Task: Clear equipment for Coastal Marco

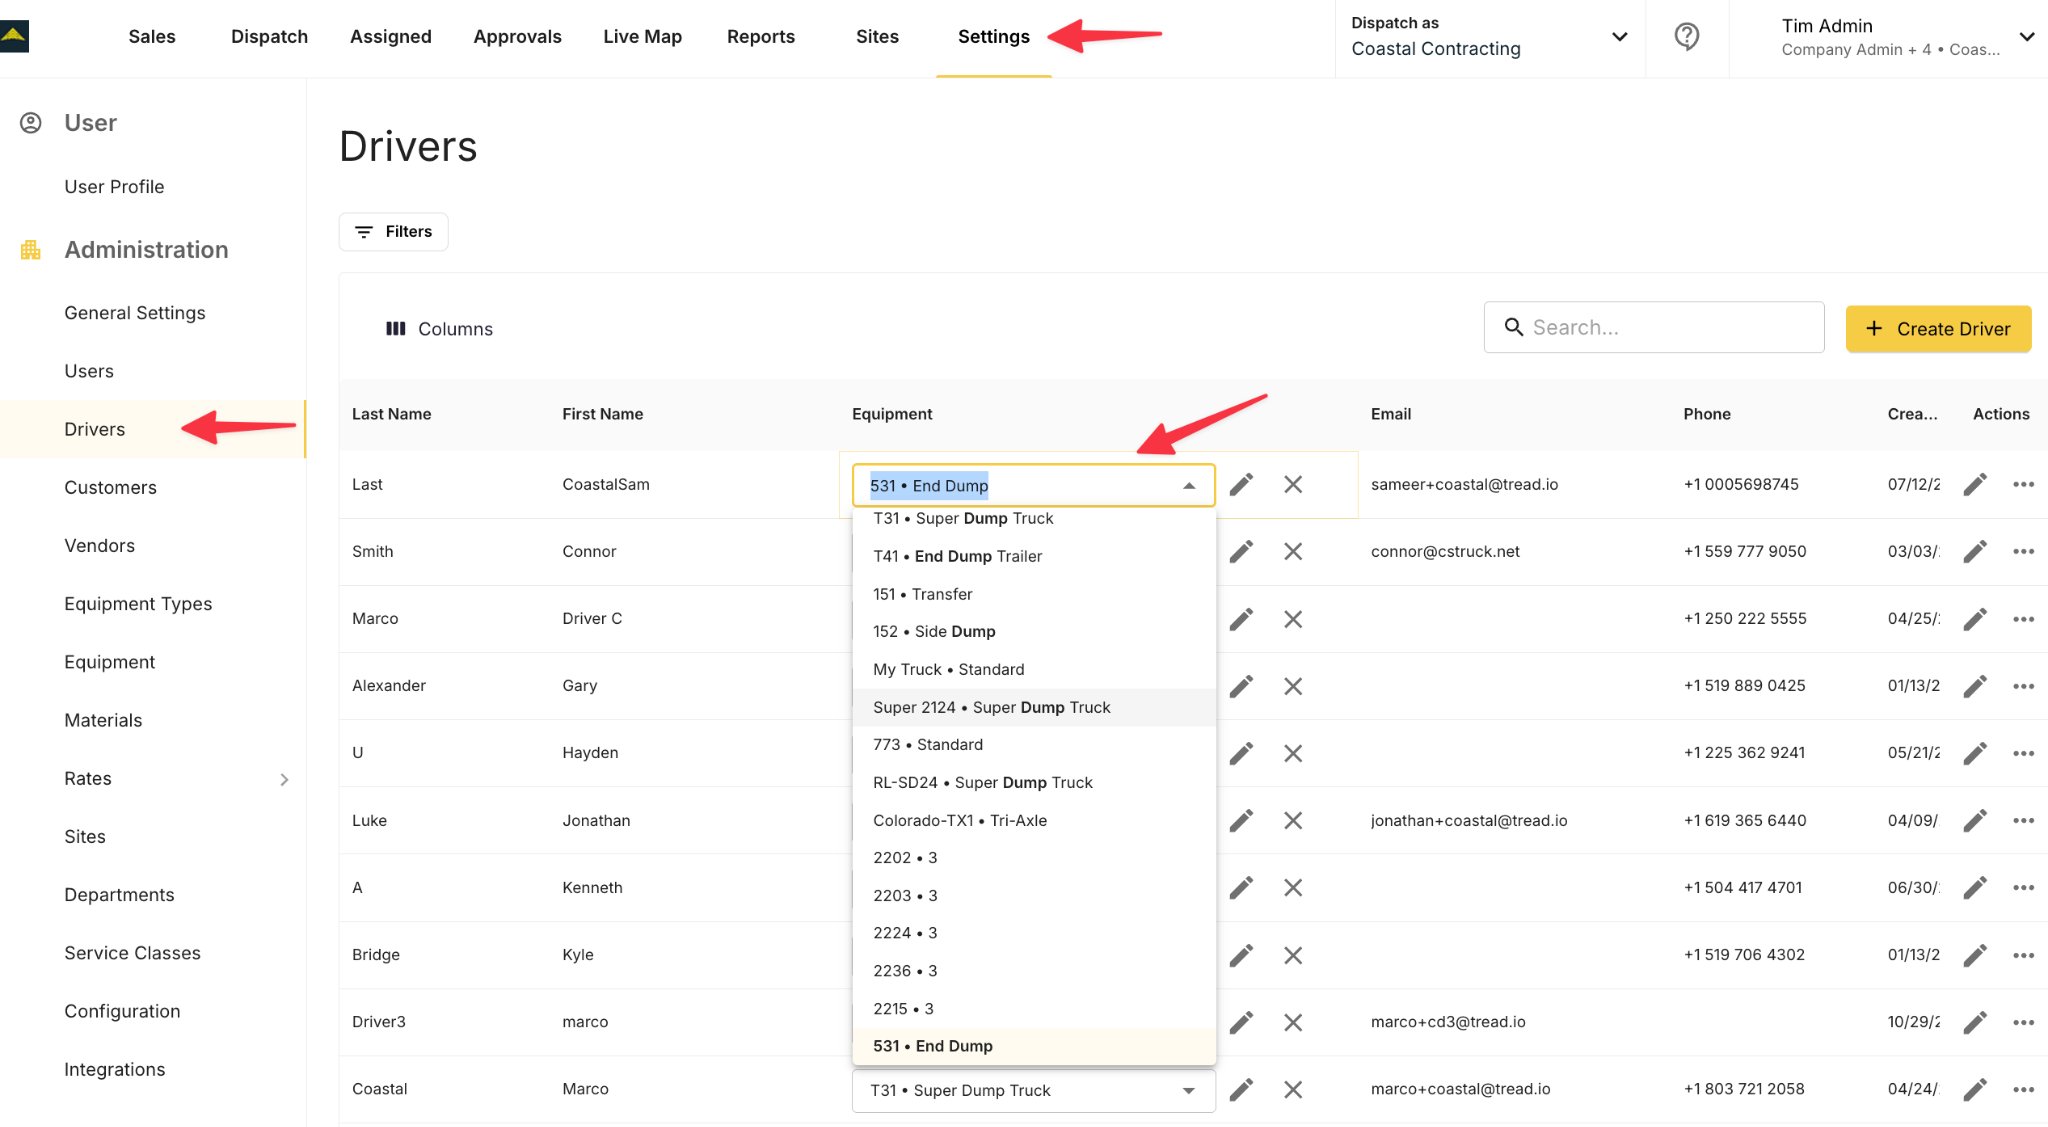Action: coord(1293,1090)
